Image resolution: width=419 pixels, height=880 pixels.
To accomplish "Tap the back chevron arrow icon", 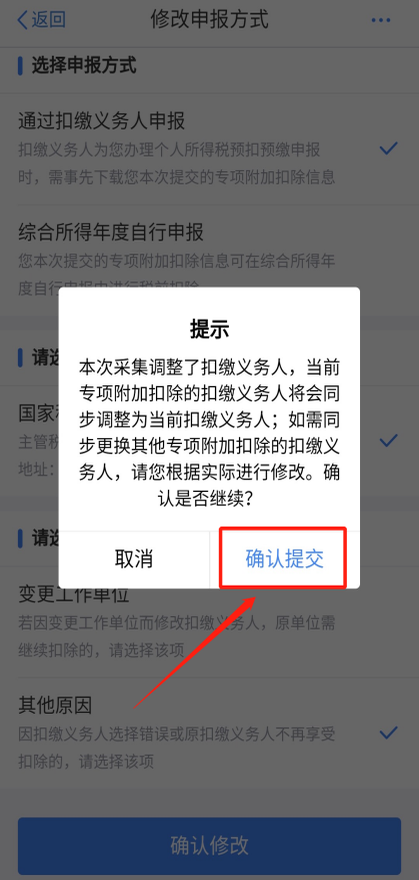I will point(22,20).
